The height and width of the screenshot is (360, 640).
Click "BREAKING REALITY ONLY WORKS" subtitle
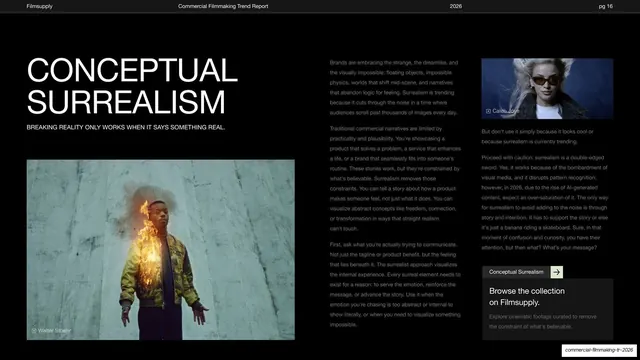coord(126,127)
